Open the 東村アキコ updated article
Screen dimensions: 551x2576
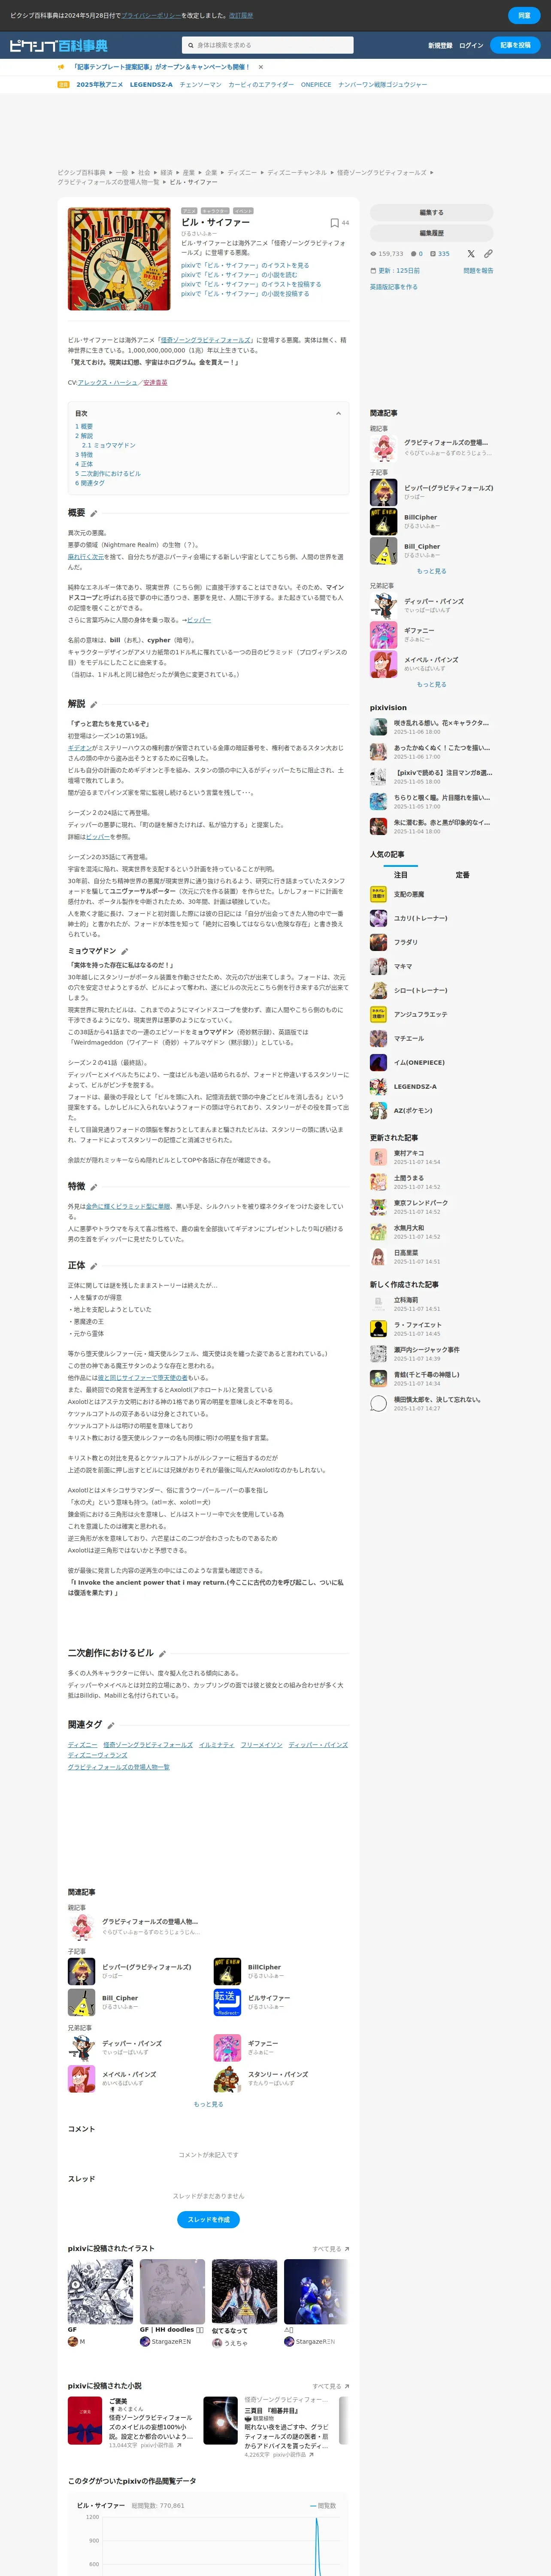click(408, 1153)
